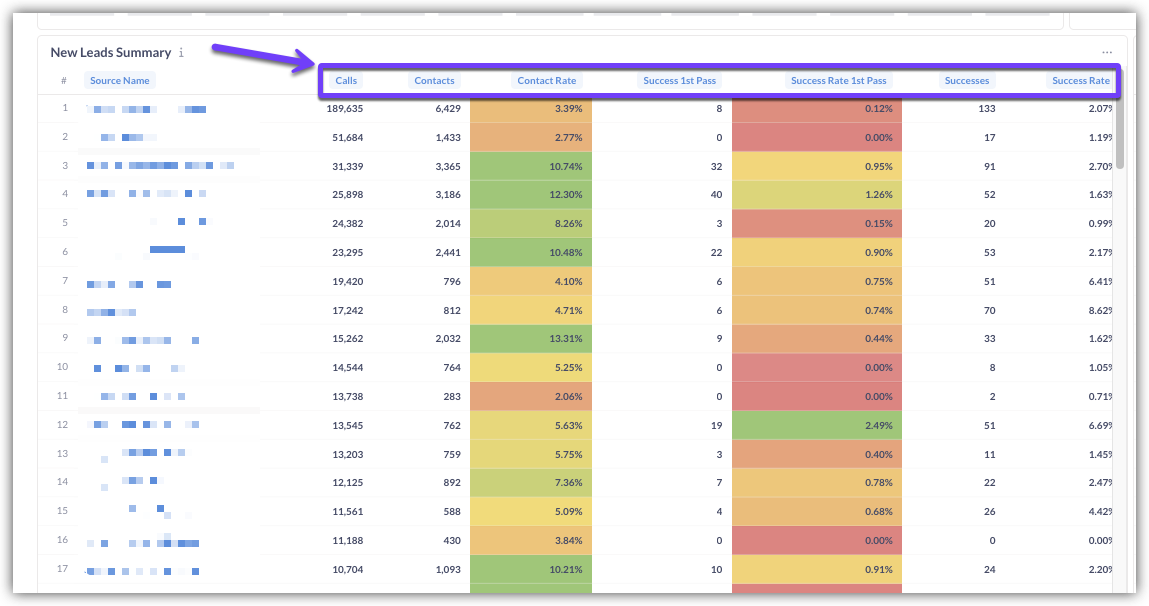
Task: Select the Successes column header
Action: (966, 81)
